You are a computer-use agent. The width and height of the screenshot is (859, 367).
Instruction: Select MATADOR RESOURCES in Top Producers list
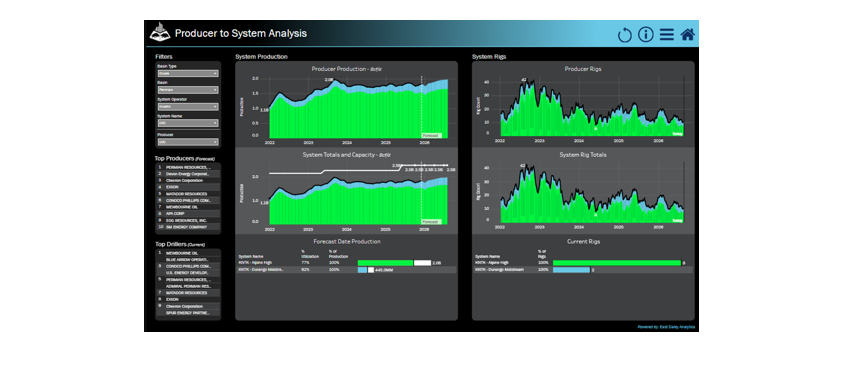188,193
